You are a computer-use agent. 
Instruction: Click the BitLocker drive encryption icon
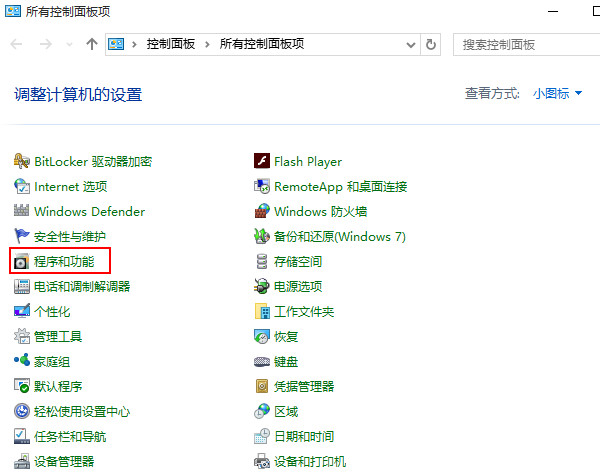[21, 161]
